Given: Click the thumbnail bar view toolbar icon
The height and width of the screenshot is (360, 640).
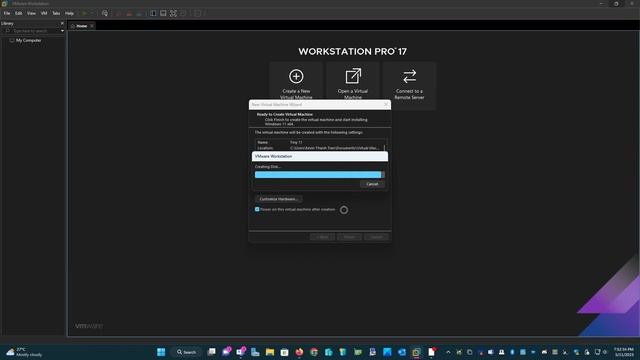Looking at the screenshot, I should point(163,13).
